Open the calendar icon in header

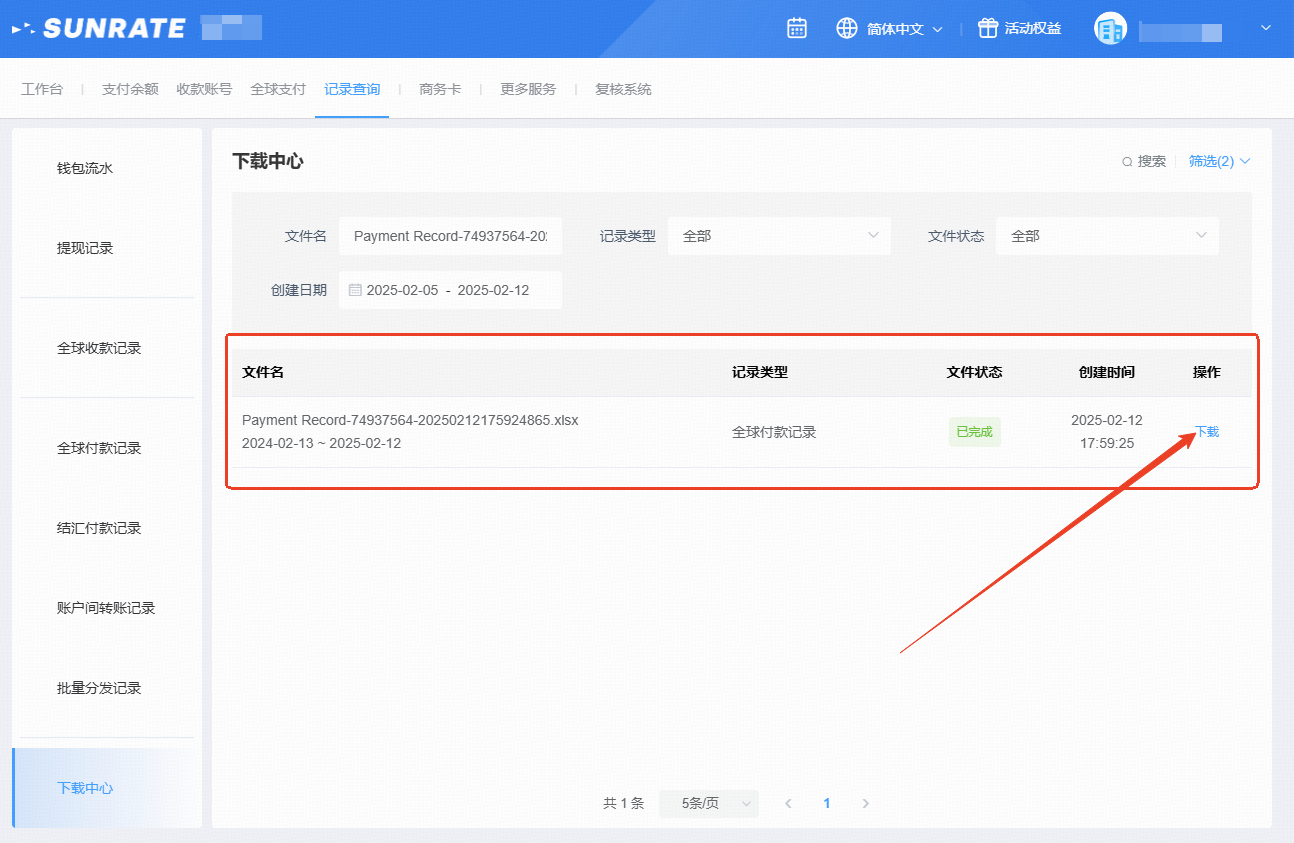pos(797,29)
